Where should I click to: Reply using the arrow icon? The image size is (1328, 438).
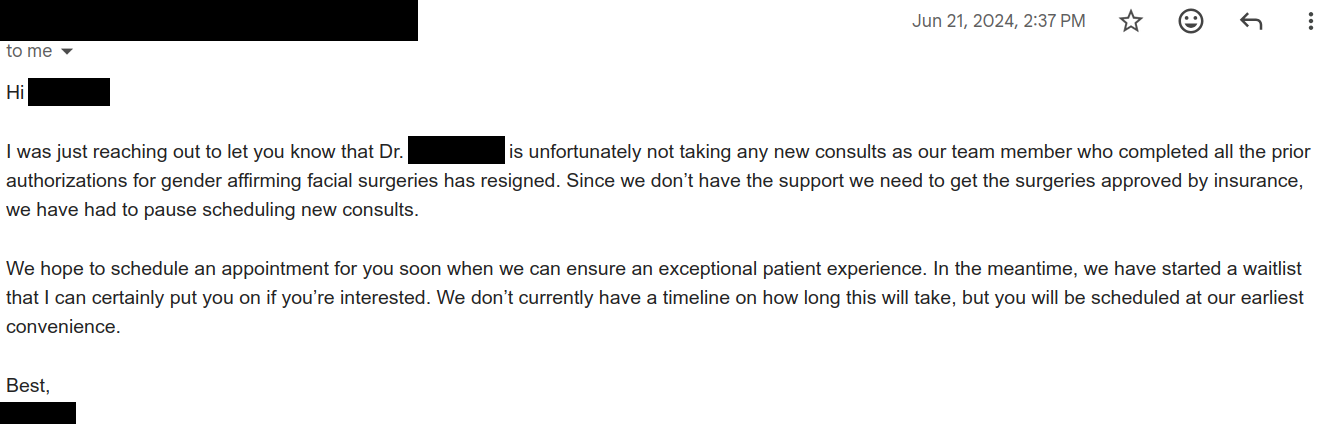(x=1250, y=22)
